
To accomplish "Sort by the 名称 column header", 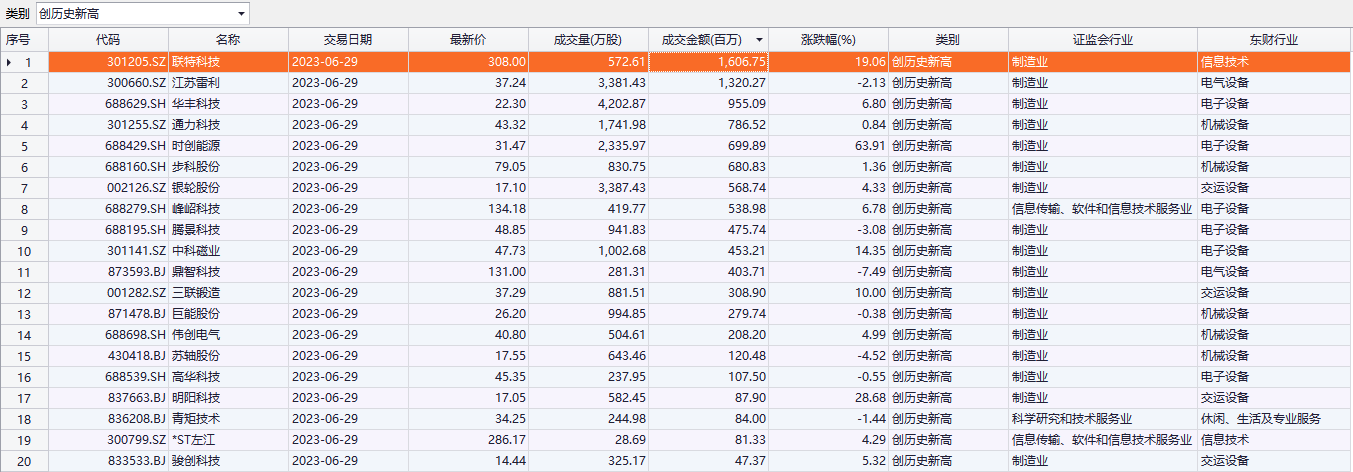I will [x=228, y=40].
